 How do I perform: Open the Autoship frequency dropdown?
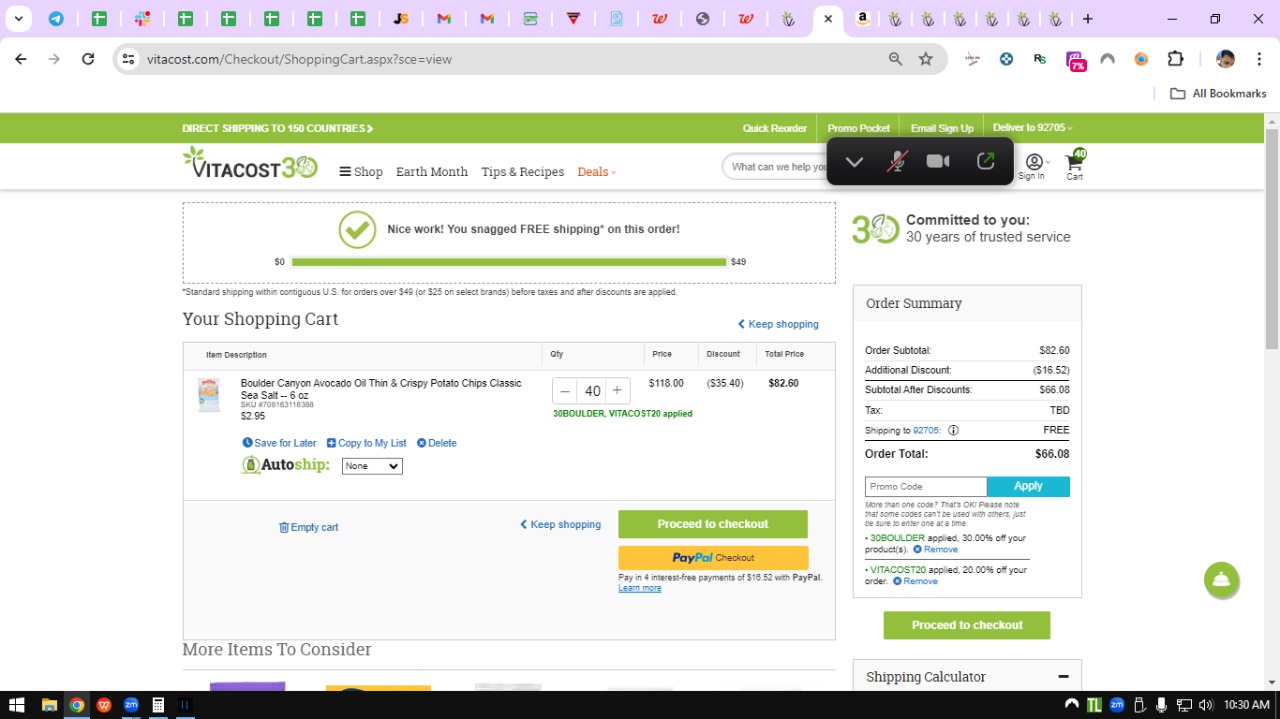(372, 466)
